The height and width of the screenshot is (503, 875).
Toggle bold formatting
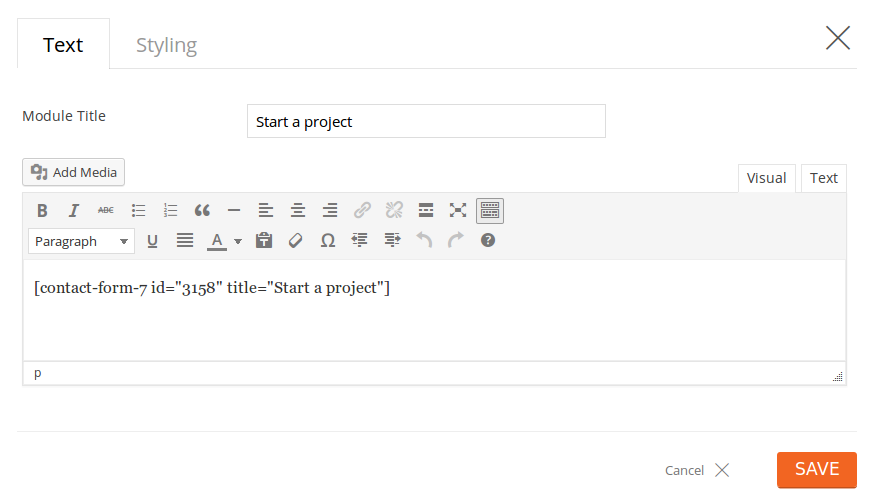tap(42, 210)
